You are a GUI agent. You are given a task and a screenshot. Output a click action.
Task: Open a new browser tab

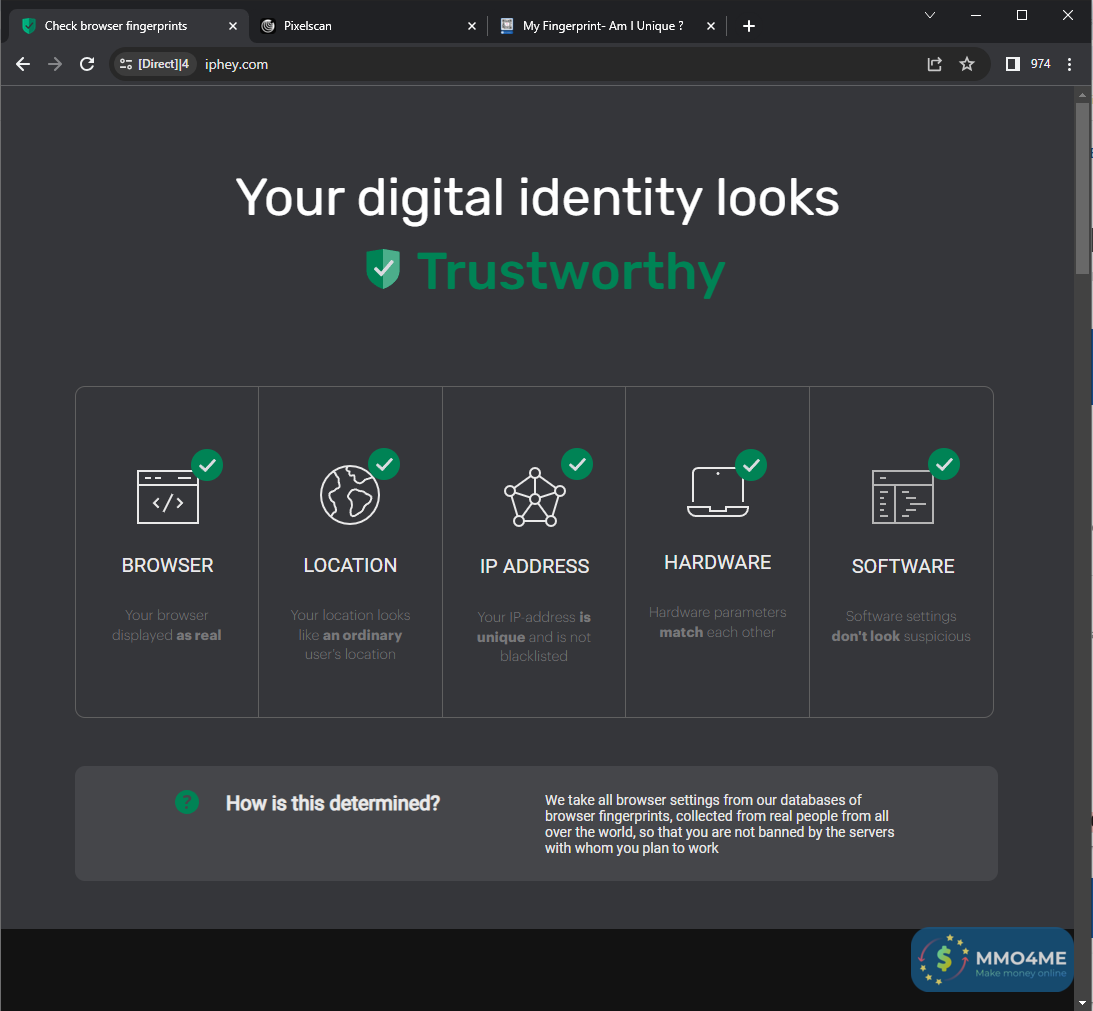click(x=749, y=26)
